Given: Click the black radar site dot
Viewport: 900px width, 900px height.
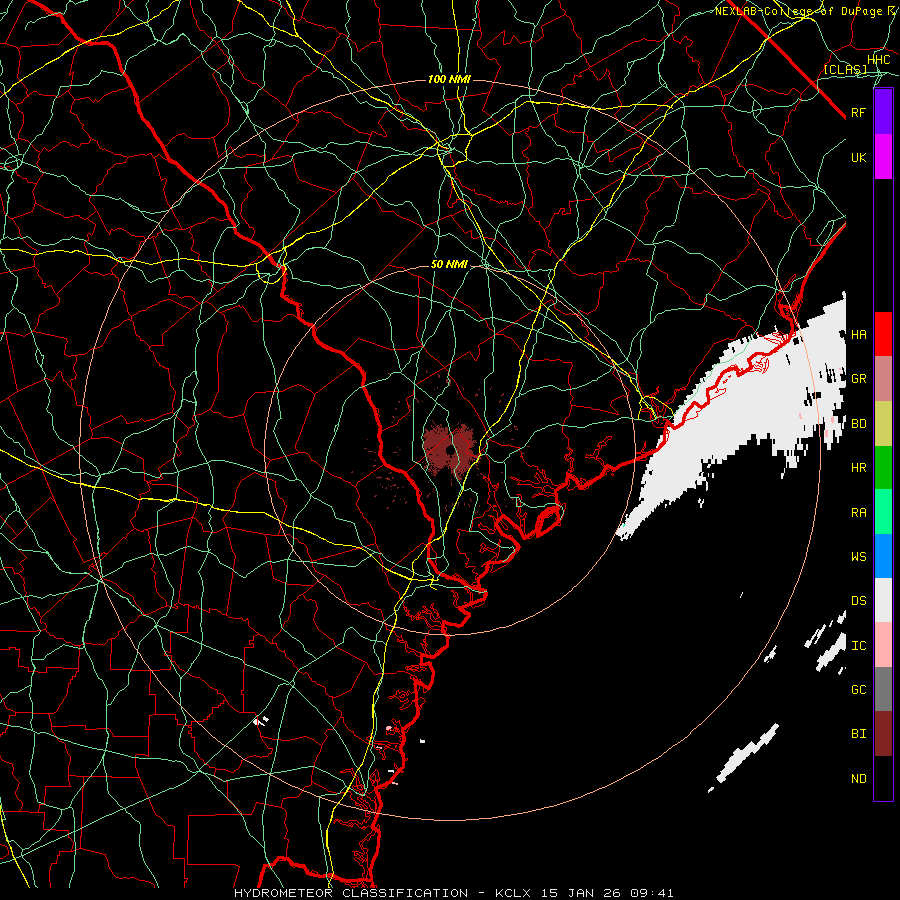Looking at the screenshot, I should pyautogui.click(x=449, y=450).
